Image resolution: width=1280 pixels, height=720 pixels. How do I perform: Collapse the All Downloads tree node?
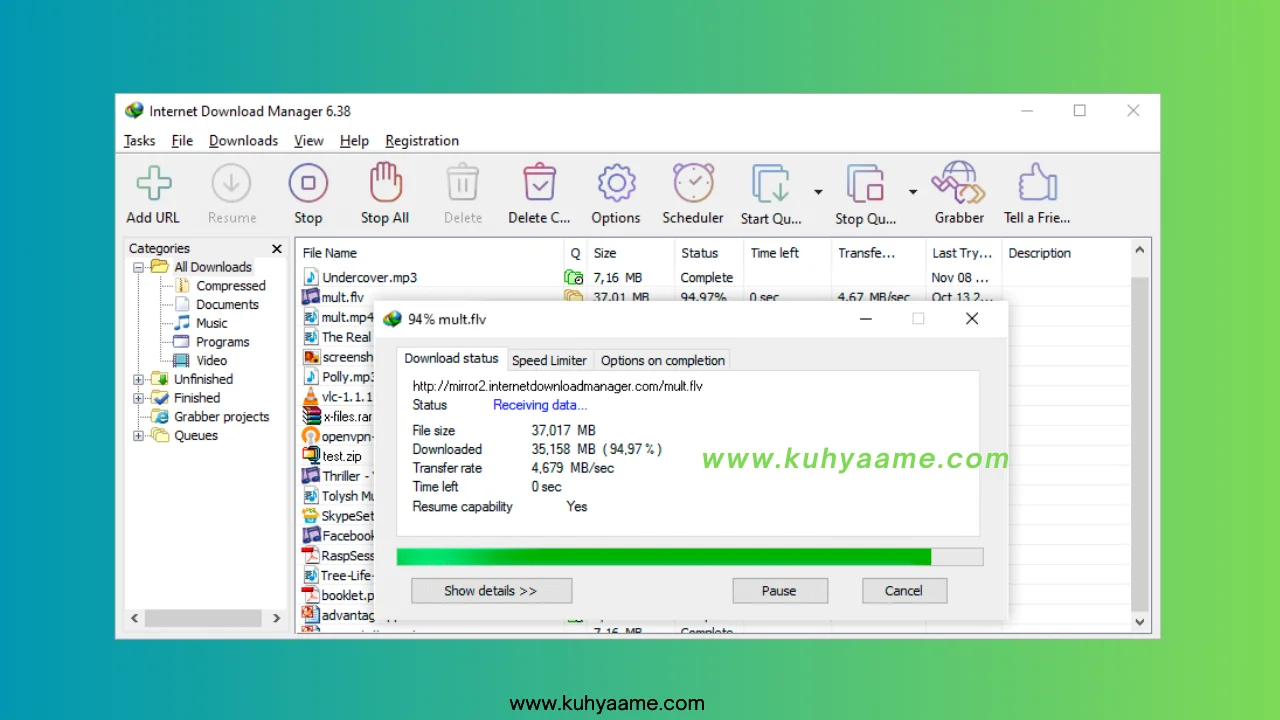click(139, 267)
